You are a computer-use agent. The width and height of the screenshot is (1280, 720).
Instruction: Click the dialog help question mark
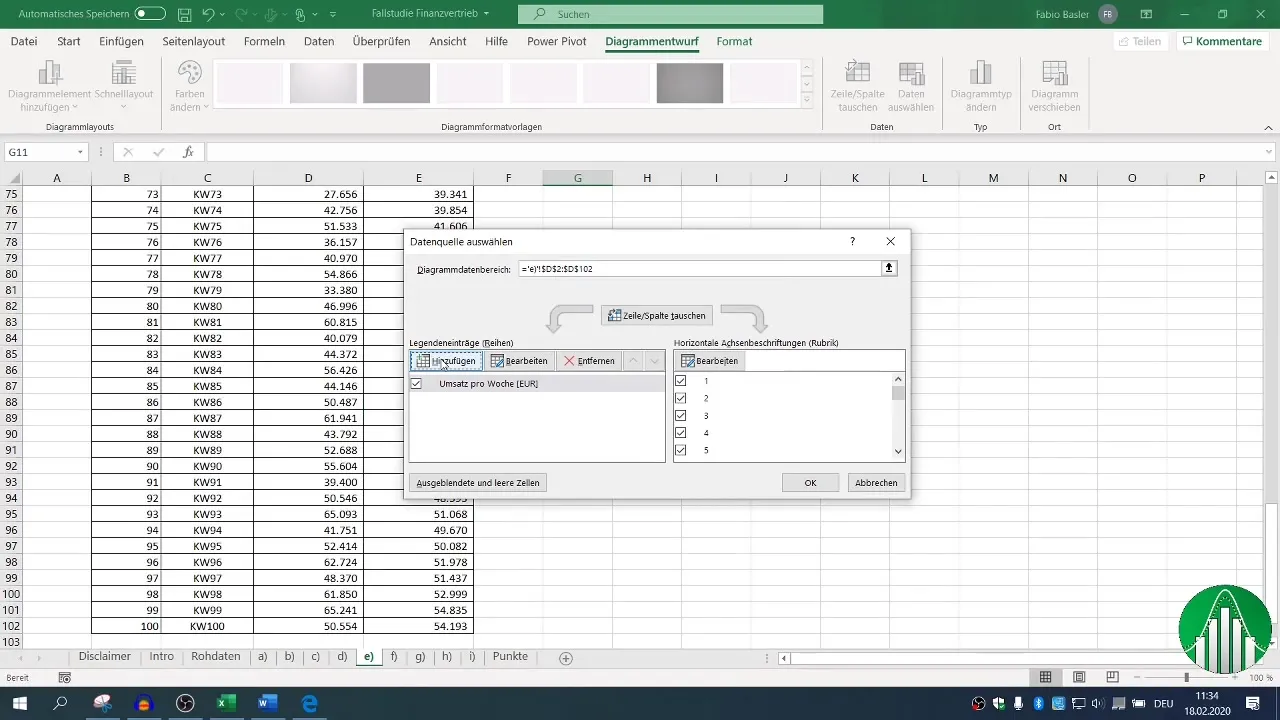pyautogui.click(x=852, y=242)
